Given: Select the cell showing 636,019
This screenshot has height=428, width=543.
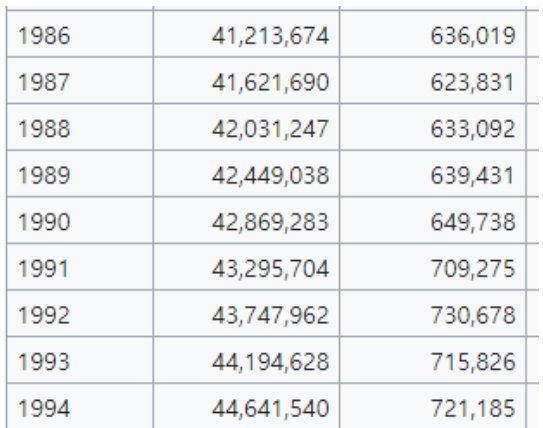Looking at the screenshot, I should (433, 34).
